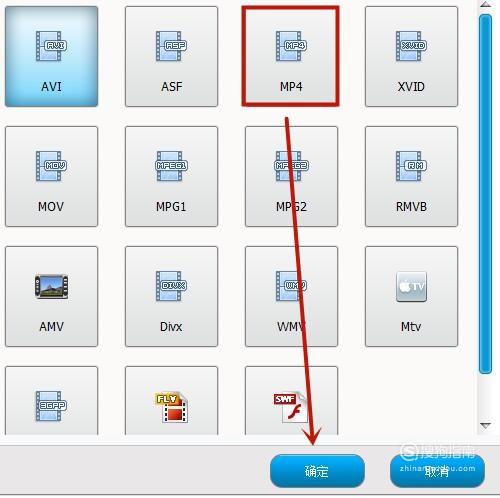Select the AMV format with landscape icon

point(52,296)
